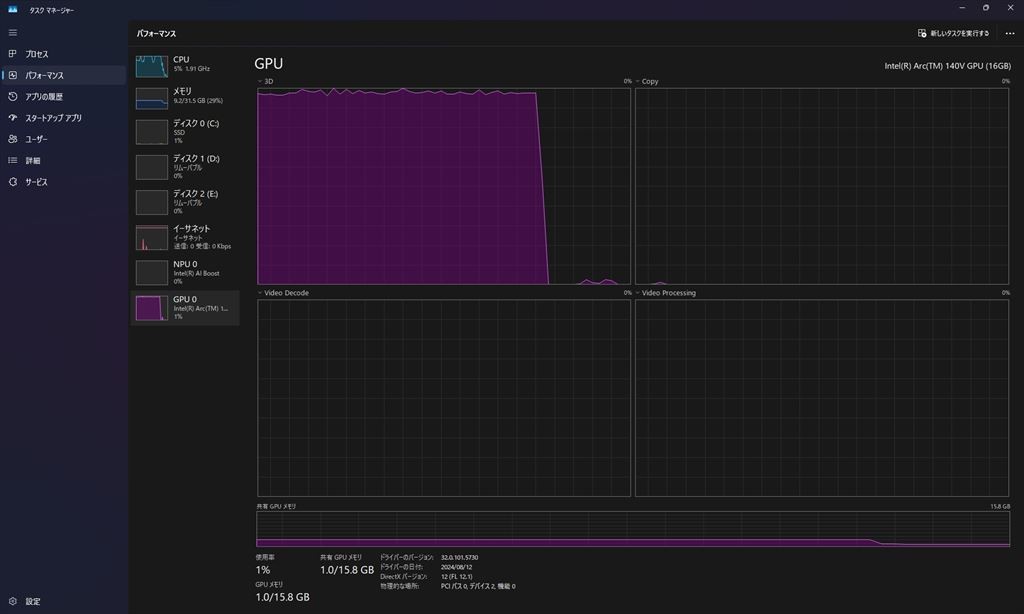The width and height of the screenshot is (1024, 614).
Task: Open the スタートアップ アプリ icon
Action: [x=13, y=118]
